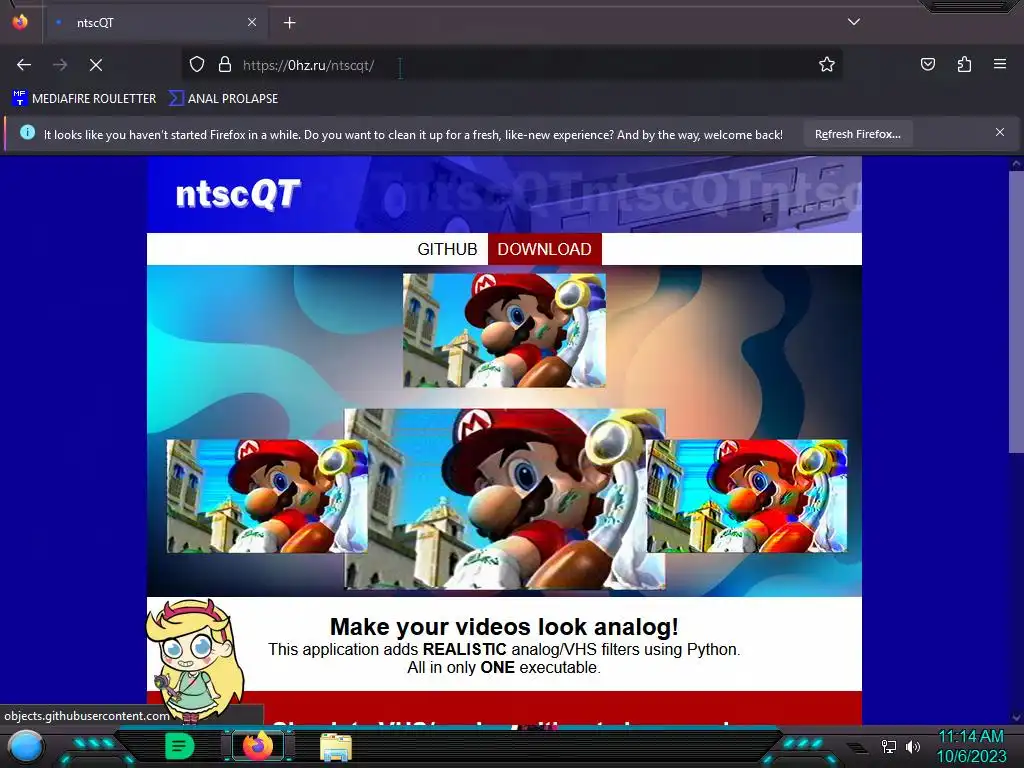This screenshot has height=768, width=1024.
Task: Stop loading the page
Action: coord(96,65)
